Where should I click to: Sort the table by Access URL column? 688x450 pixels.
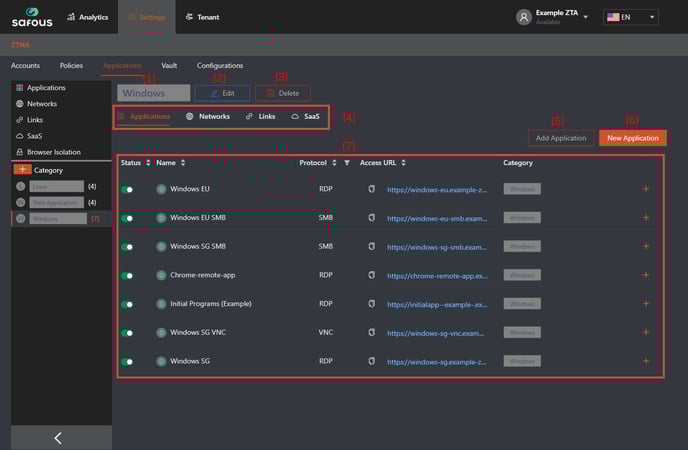pyautogui.click(x=402, y=162)
